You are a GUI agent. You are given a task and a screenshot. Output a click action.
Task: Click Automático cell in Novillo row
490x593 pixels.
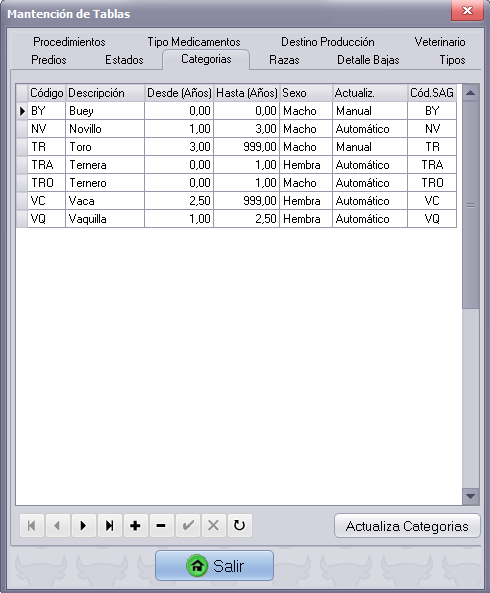(x=370, y=129)
